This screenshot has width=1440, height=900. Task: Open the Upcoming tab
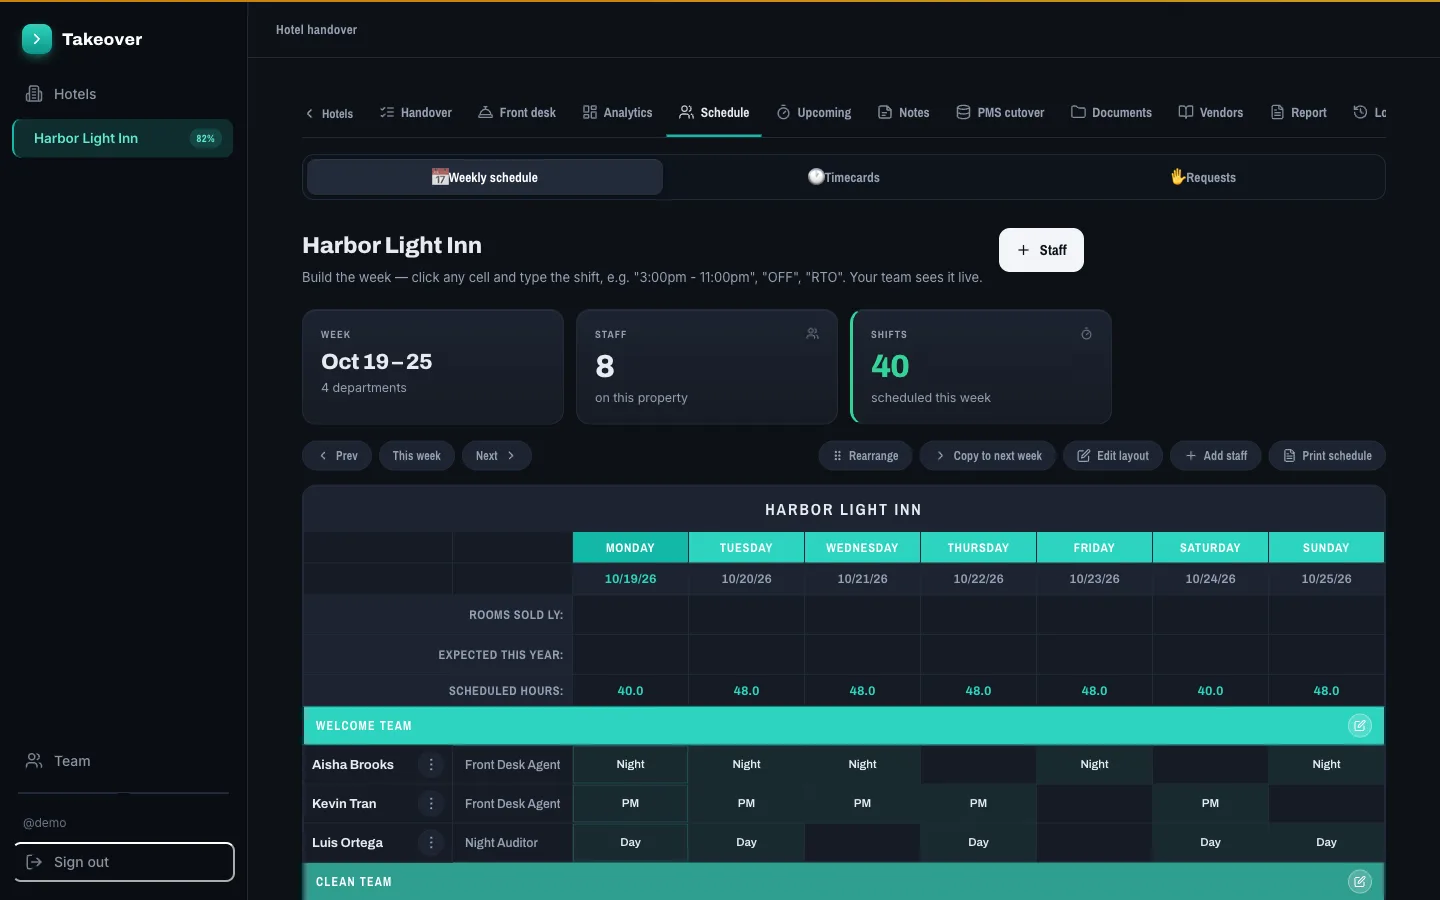[814, 113]
